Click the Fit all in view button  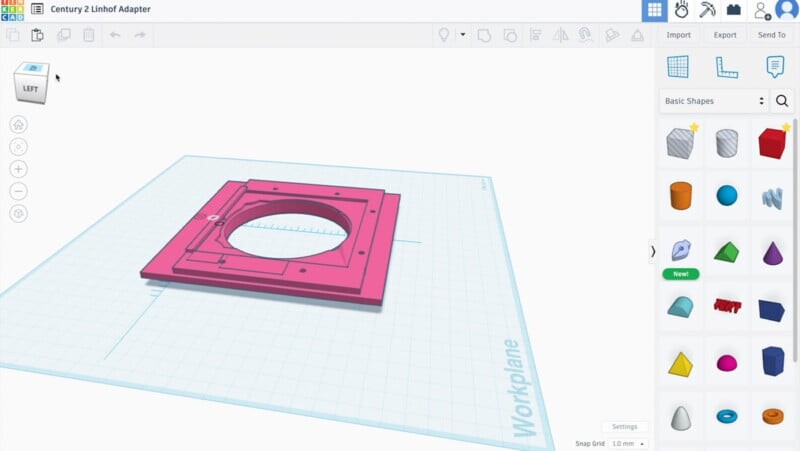18,147
